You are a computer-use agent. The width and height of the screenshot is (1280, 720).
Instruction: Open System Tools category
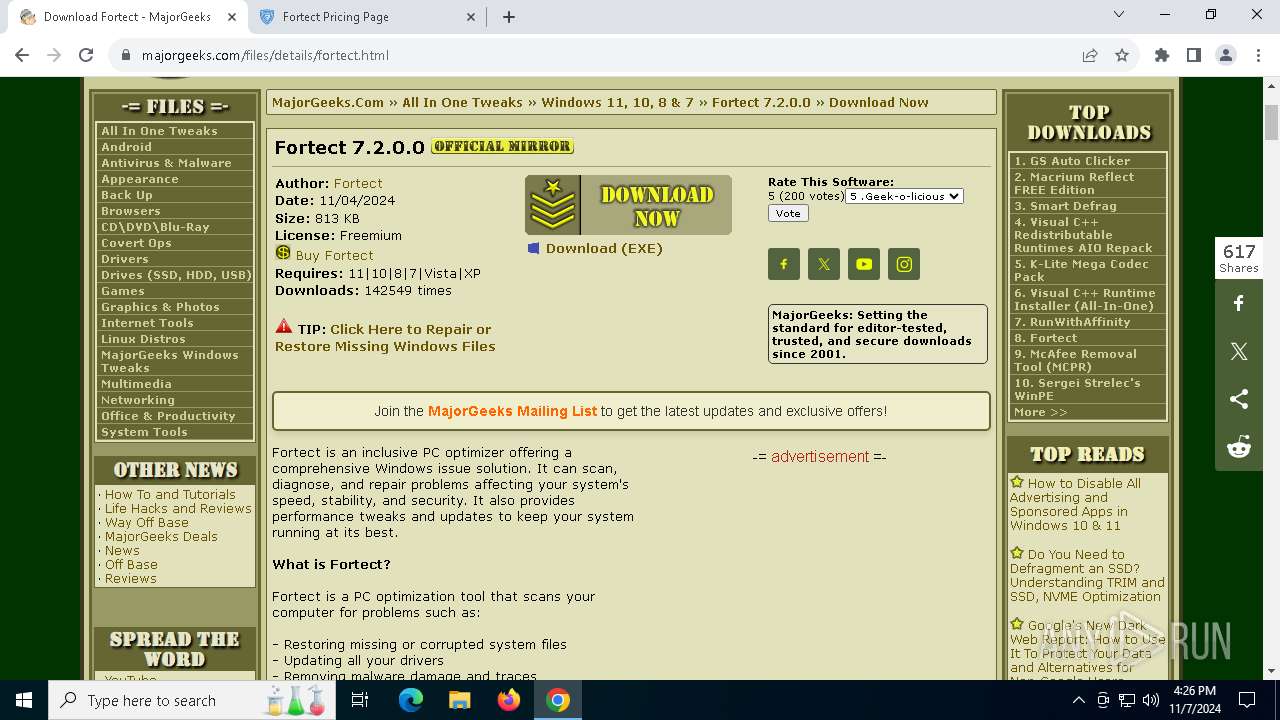point(144,432)
